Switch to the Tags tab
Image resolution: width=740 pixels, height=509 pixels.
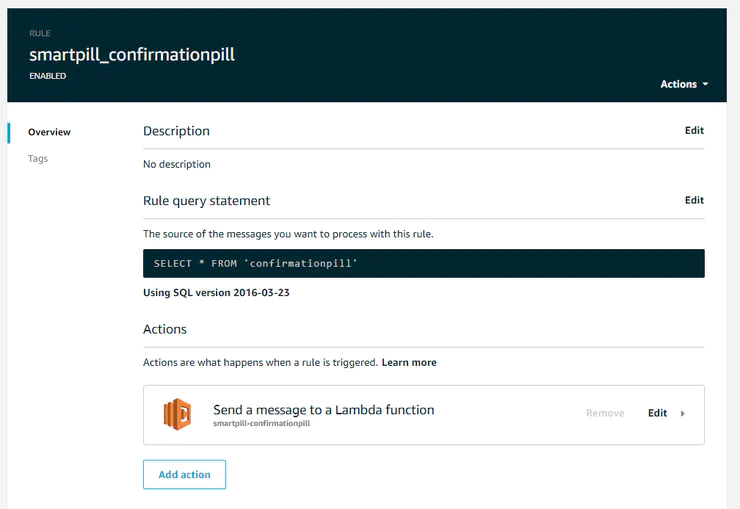[x=38, y=159]
